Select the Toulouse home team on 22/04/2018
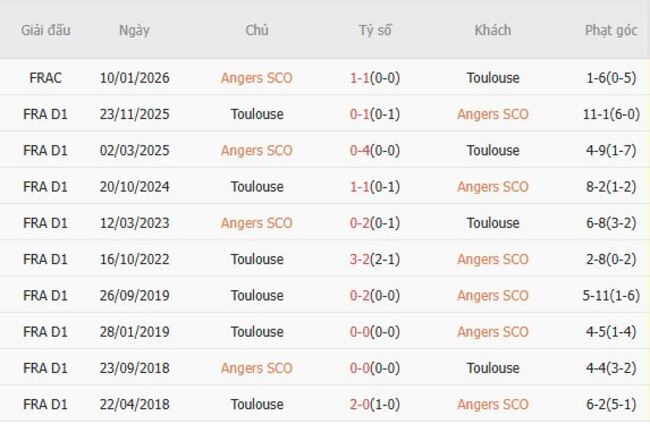650x424 pixels. [256, 404]
